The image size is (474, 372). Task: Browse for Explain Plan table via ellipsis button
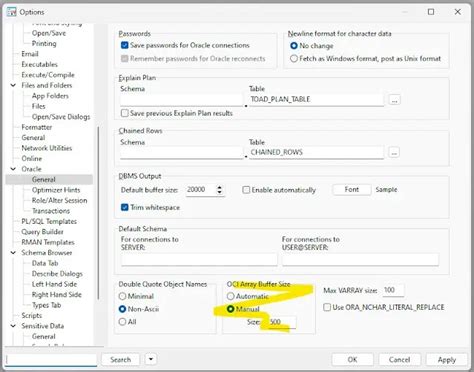click(x=394, y=100)
